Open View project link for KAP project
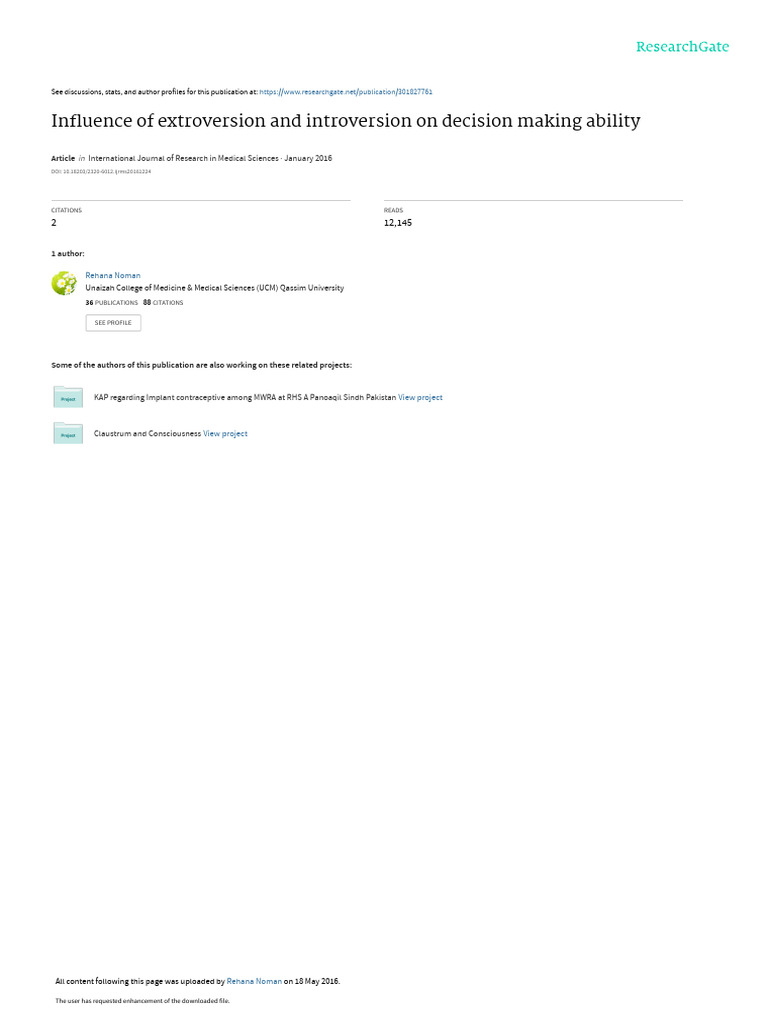Screen dimensions: 768x1024 pyautogui.click(x=420, y=397)
